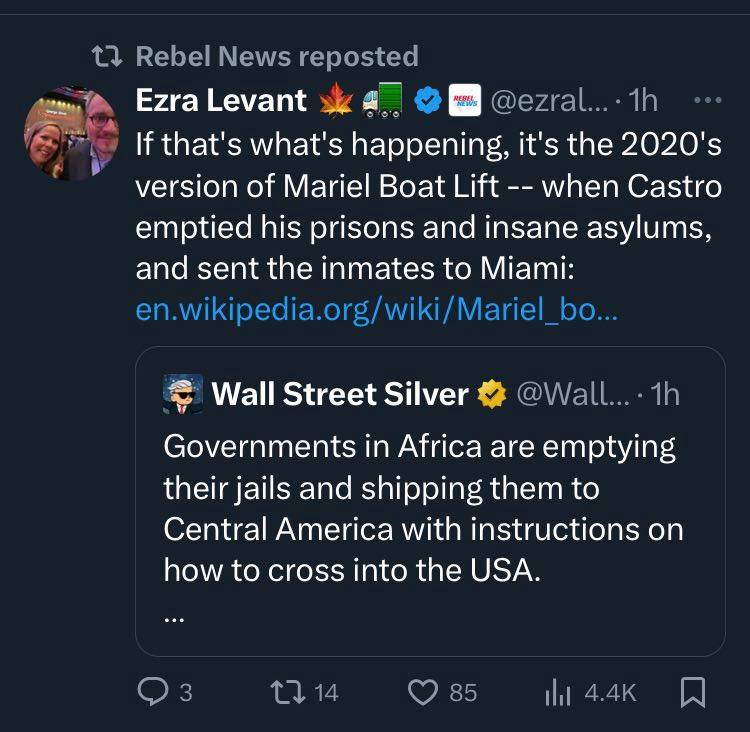Click Ezra Levant's blue verified badge
Image resolution: width=750 pixels, height=732 pixels.
[428, 100]
